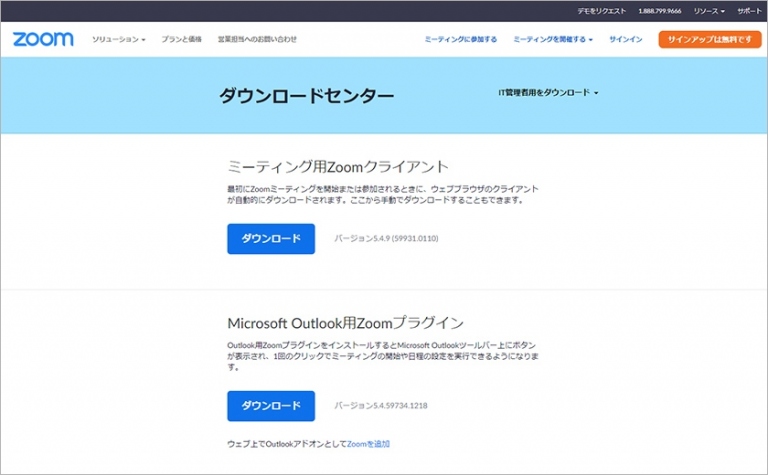Click the Zoomを追加 link
The width and height of the screenshot is (768, 475).
(x=368, y=444)
